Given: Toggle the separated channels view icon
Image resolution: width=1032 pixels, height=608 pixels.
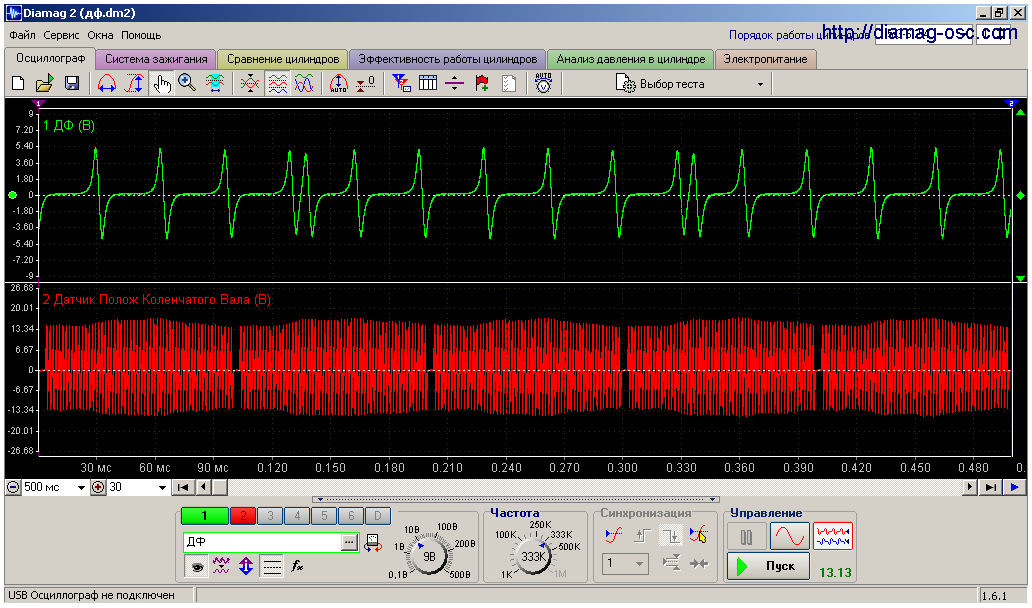Looking at the screenshot, I should tap(277, 84).
